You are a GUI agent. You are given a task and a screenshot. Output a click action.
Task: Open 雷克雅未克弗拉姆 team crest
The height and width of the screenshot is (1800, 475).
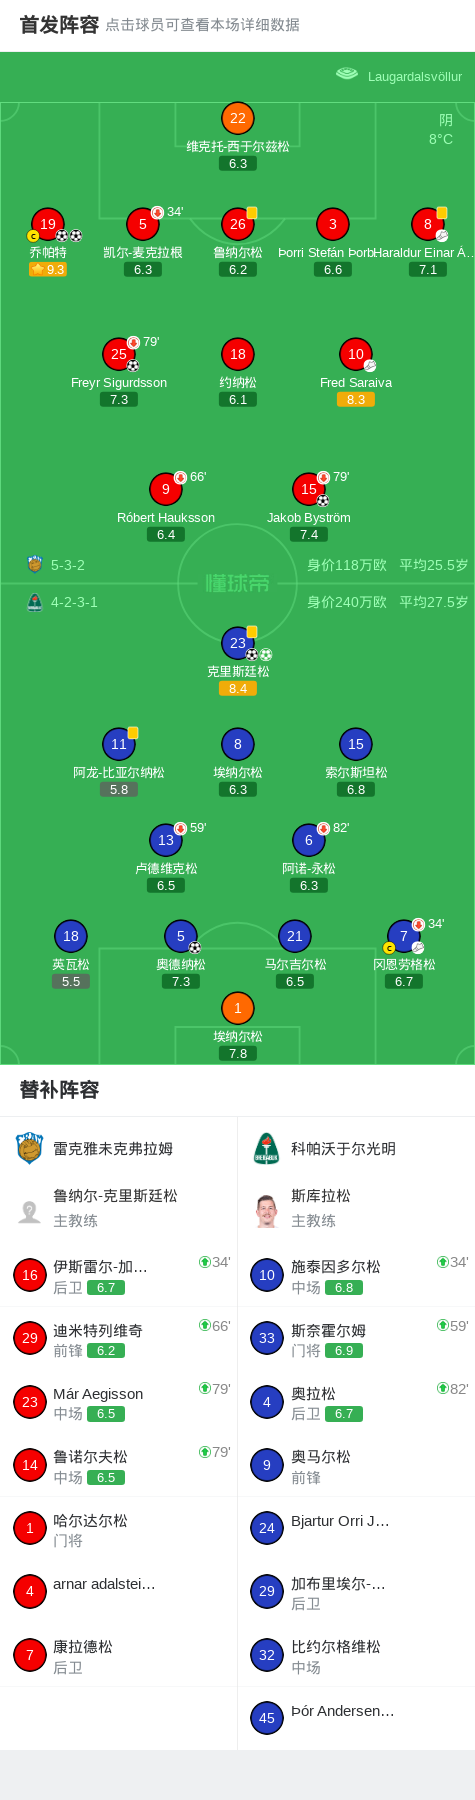point(30,1148)
